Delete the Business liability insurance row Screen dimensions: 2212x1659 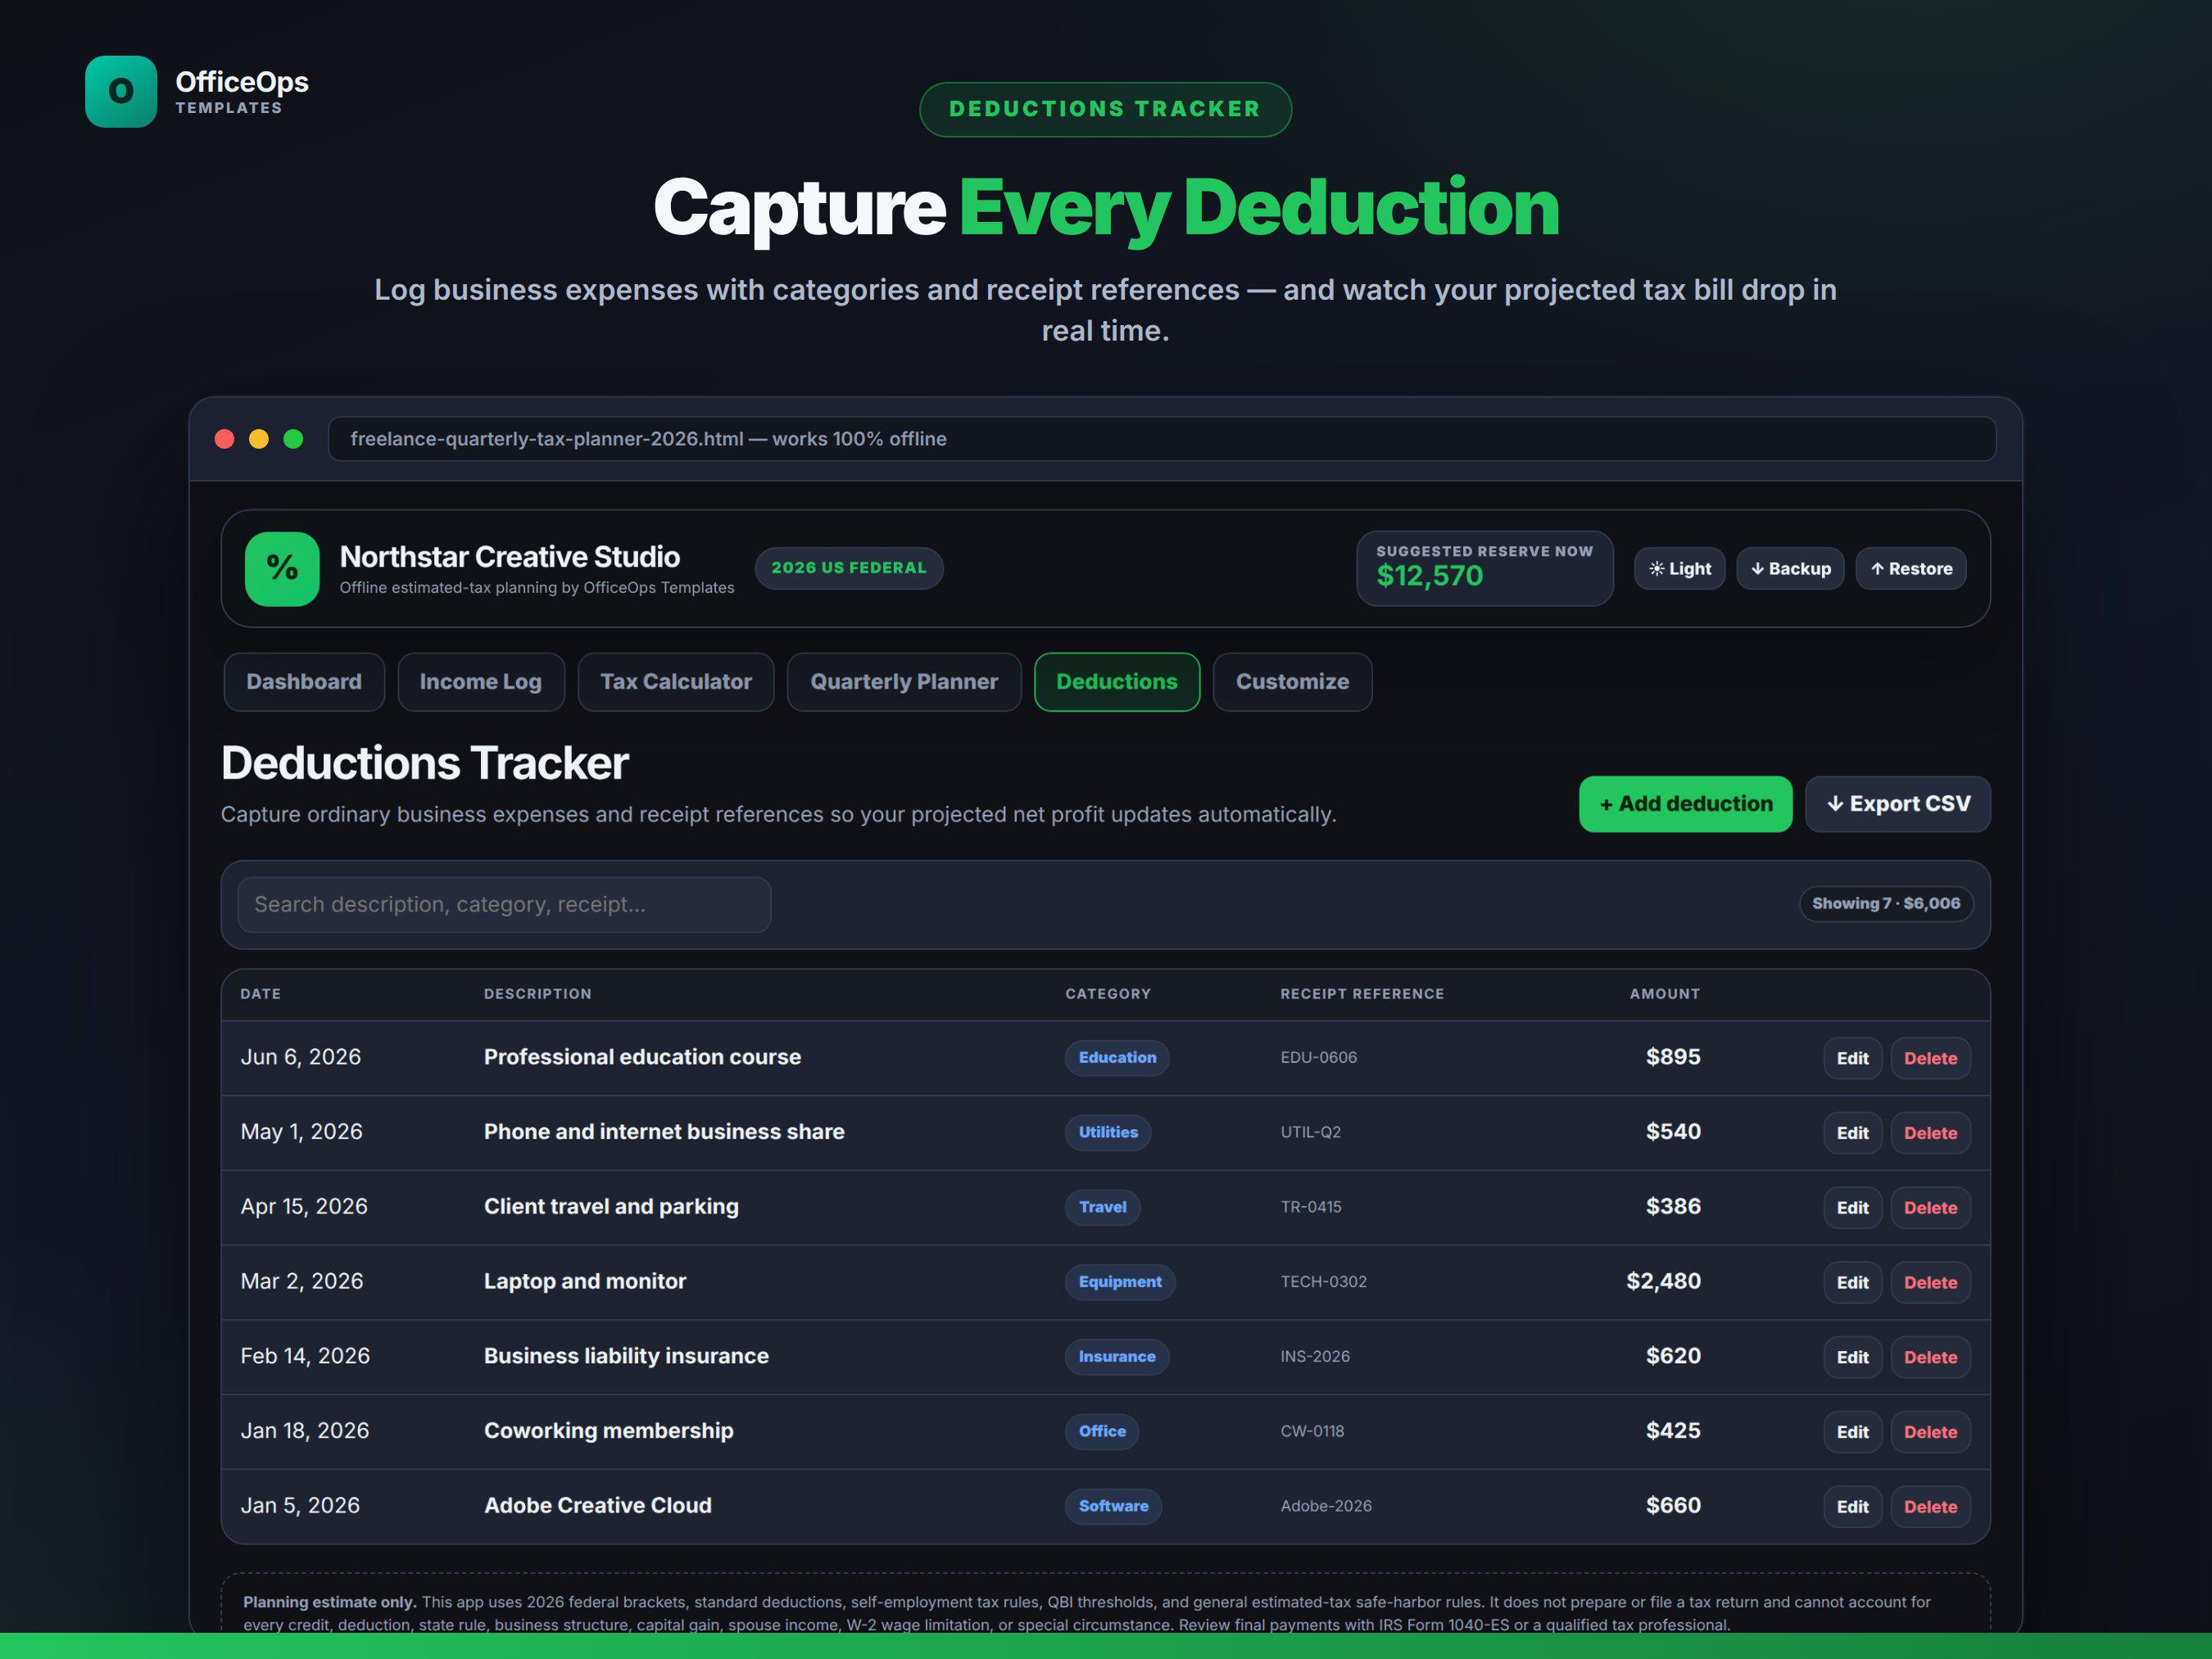pyautogui.click(x=1930, y=1358)
